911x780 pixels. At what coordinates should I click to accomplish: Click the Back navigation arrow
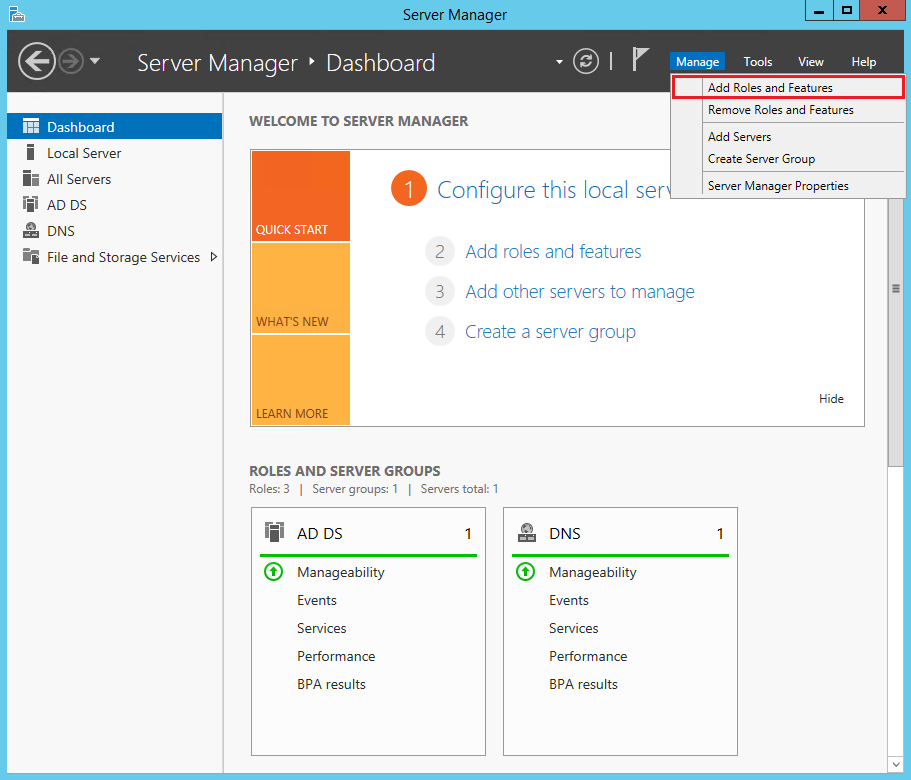pos(37,62)
